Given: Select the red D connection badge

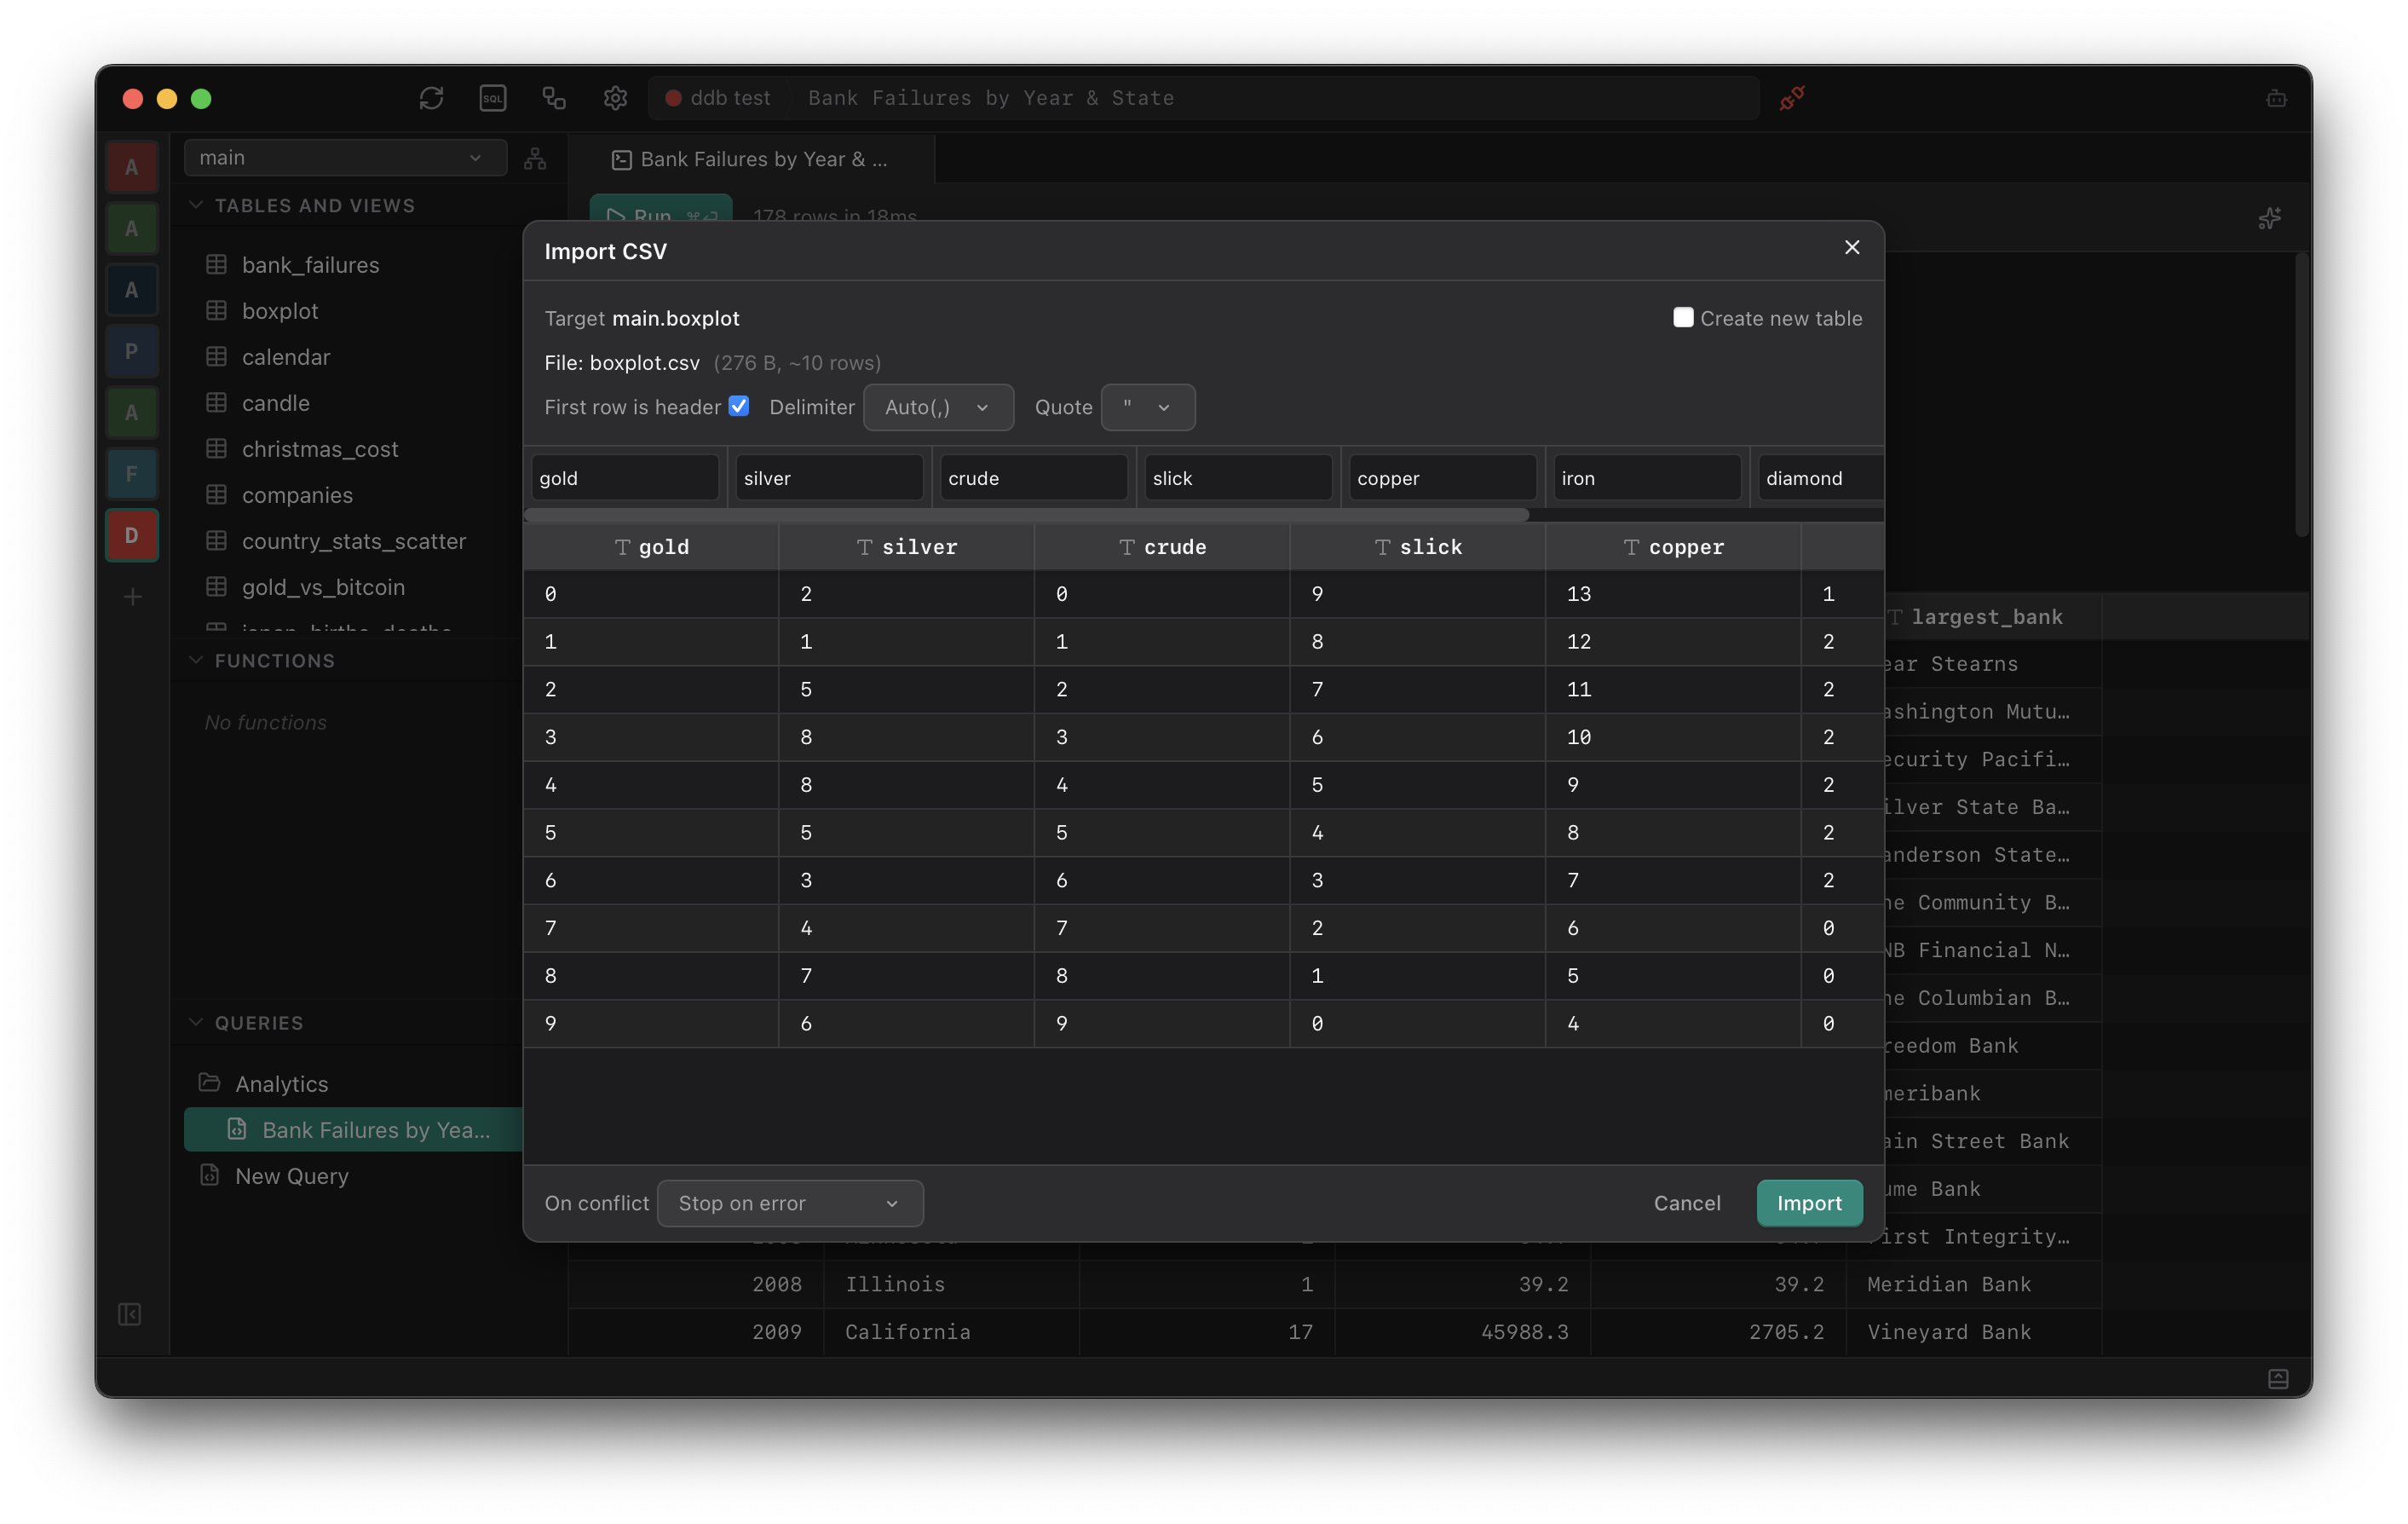Looking at the screenshot, I should pos(132,535).
